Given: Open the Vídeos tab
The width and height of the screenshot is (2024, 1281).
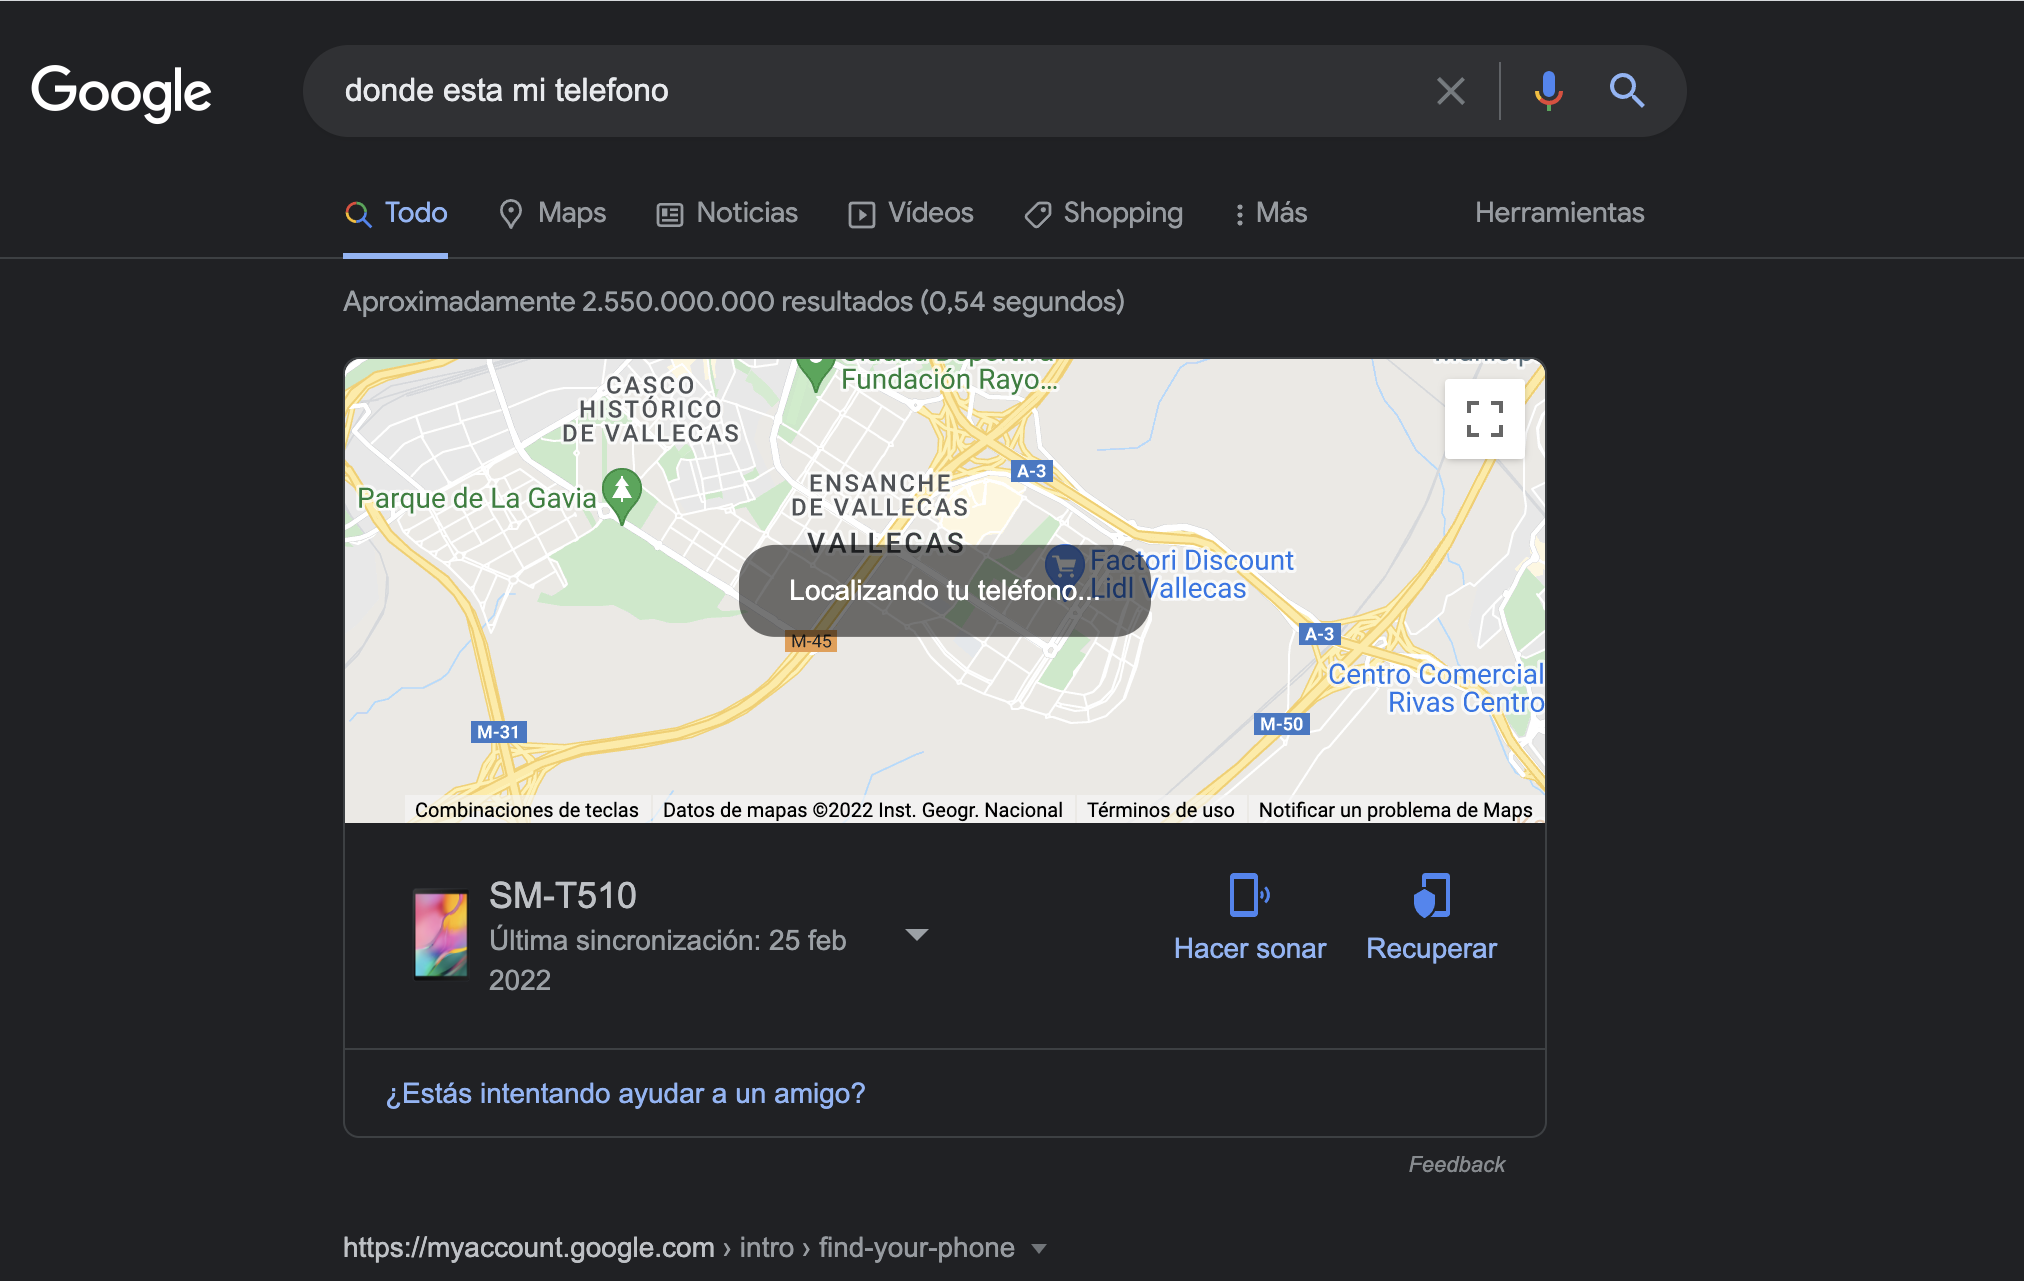Looking at the screenshot, I should point(911,213).
